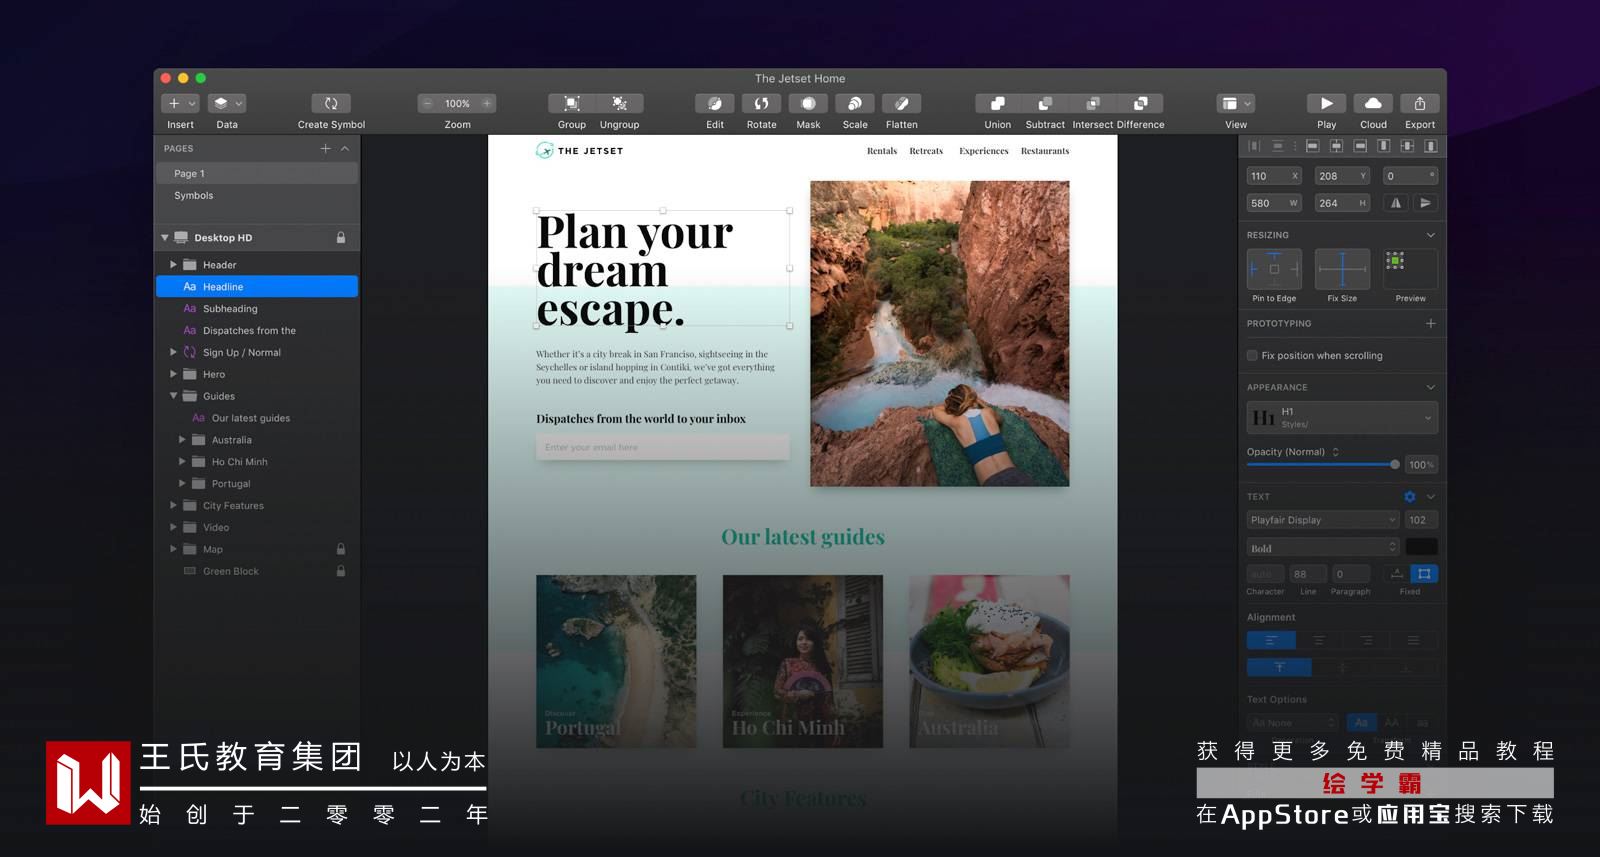Zoom in with the plus button
Screen dimensions: 1600x857
(487, 103)
